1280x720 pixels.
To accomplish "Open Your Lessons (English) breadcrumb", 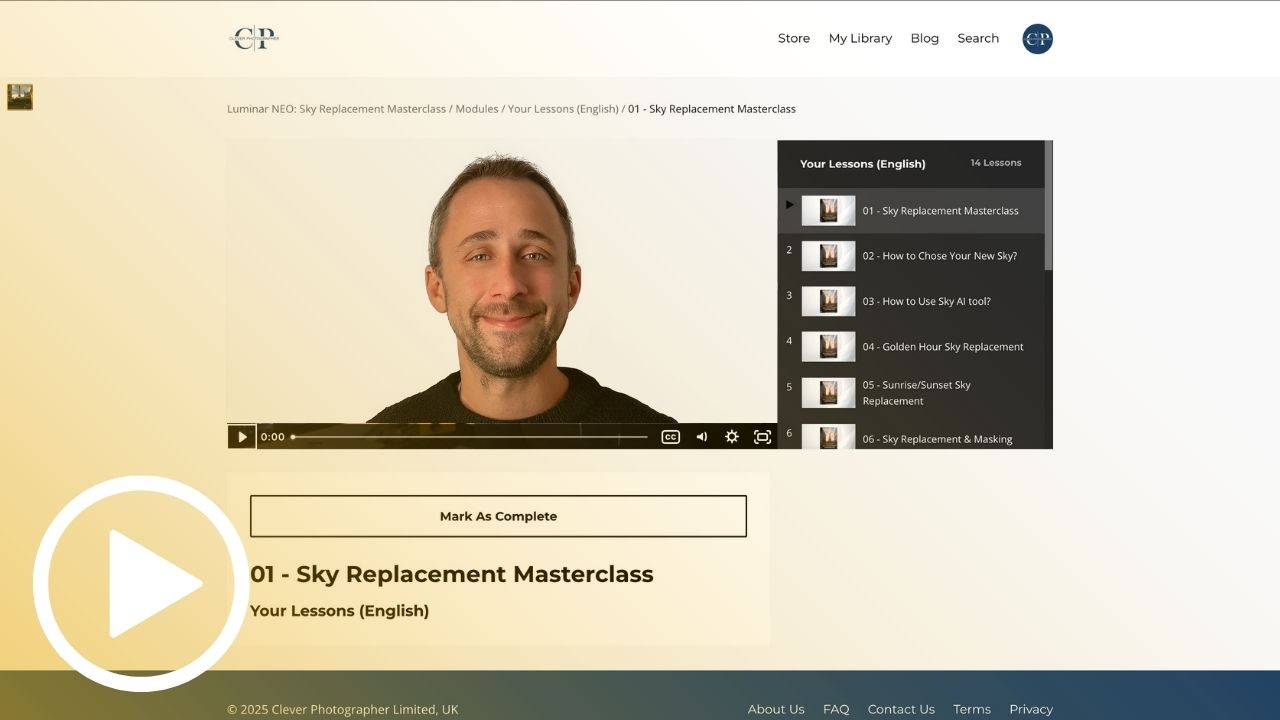I will pyautogui.click(x=563, y=109).
